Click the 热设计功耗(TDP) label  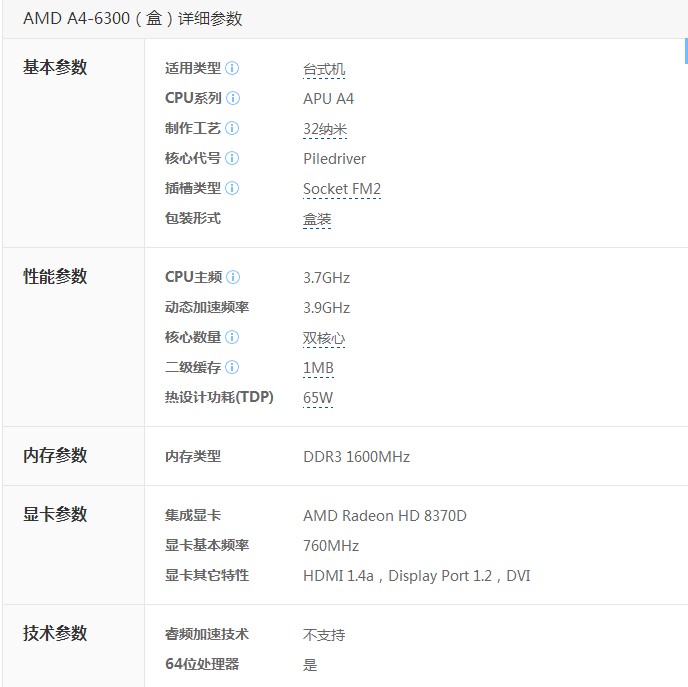(x=219, y=397)
